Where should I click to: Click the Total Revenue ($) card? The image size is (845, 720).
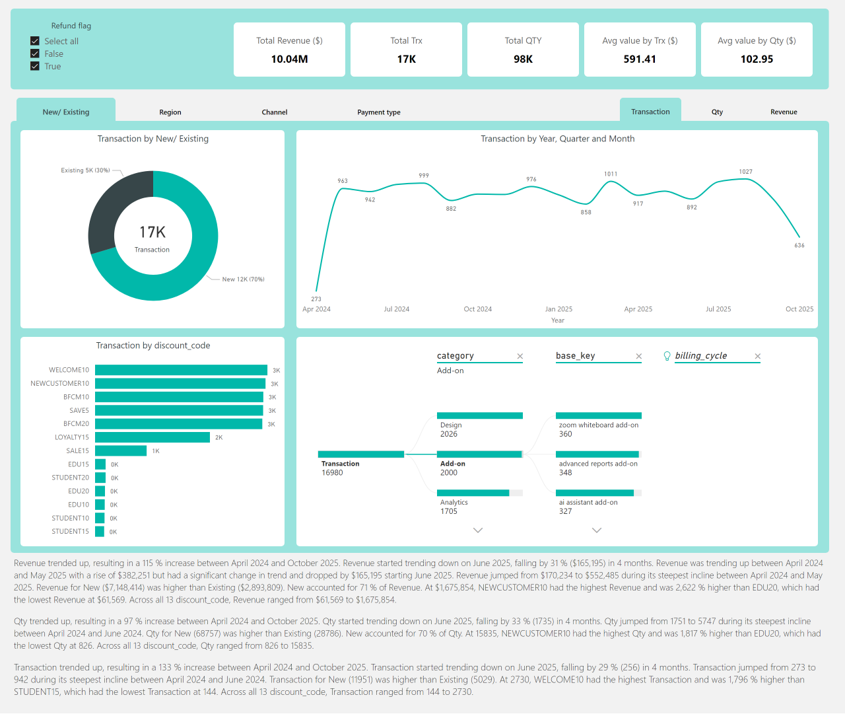[289, 50]
